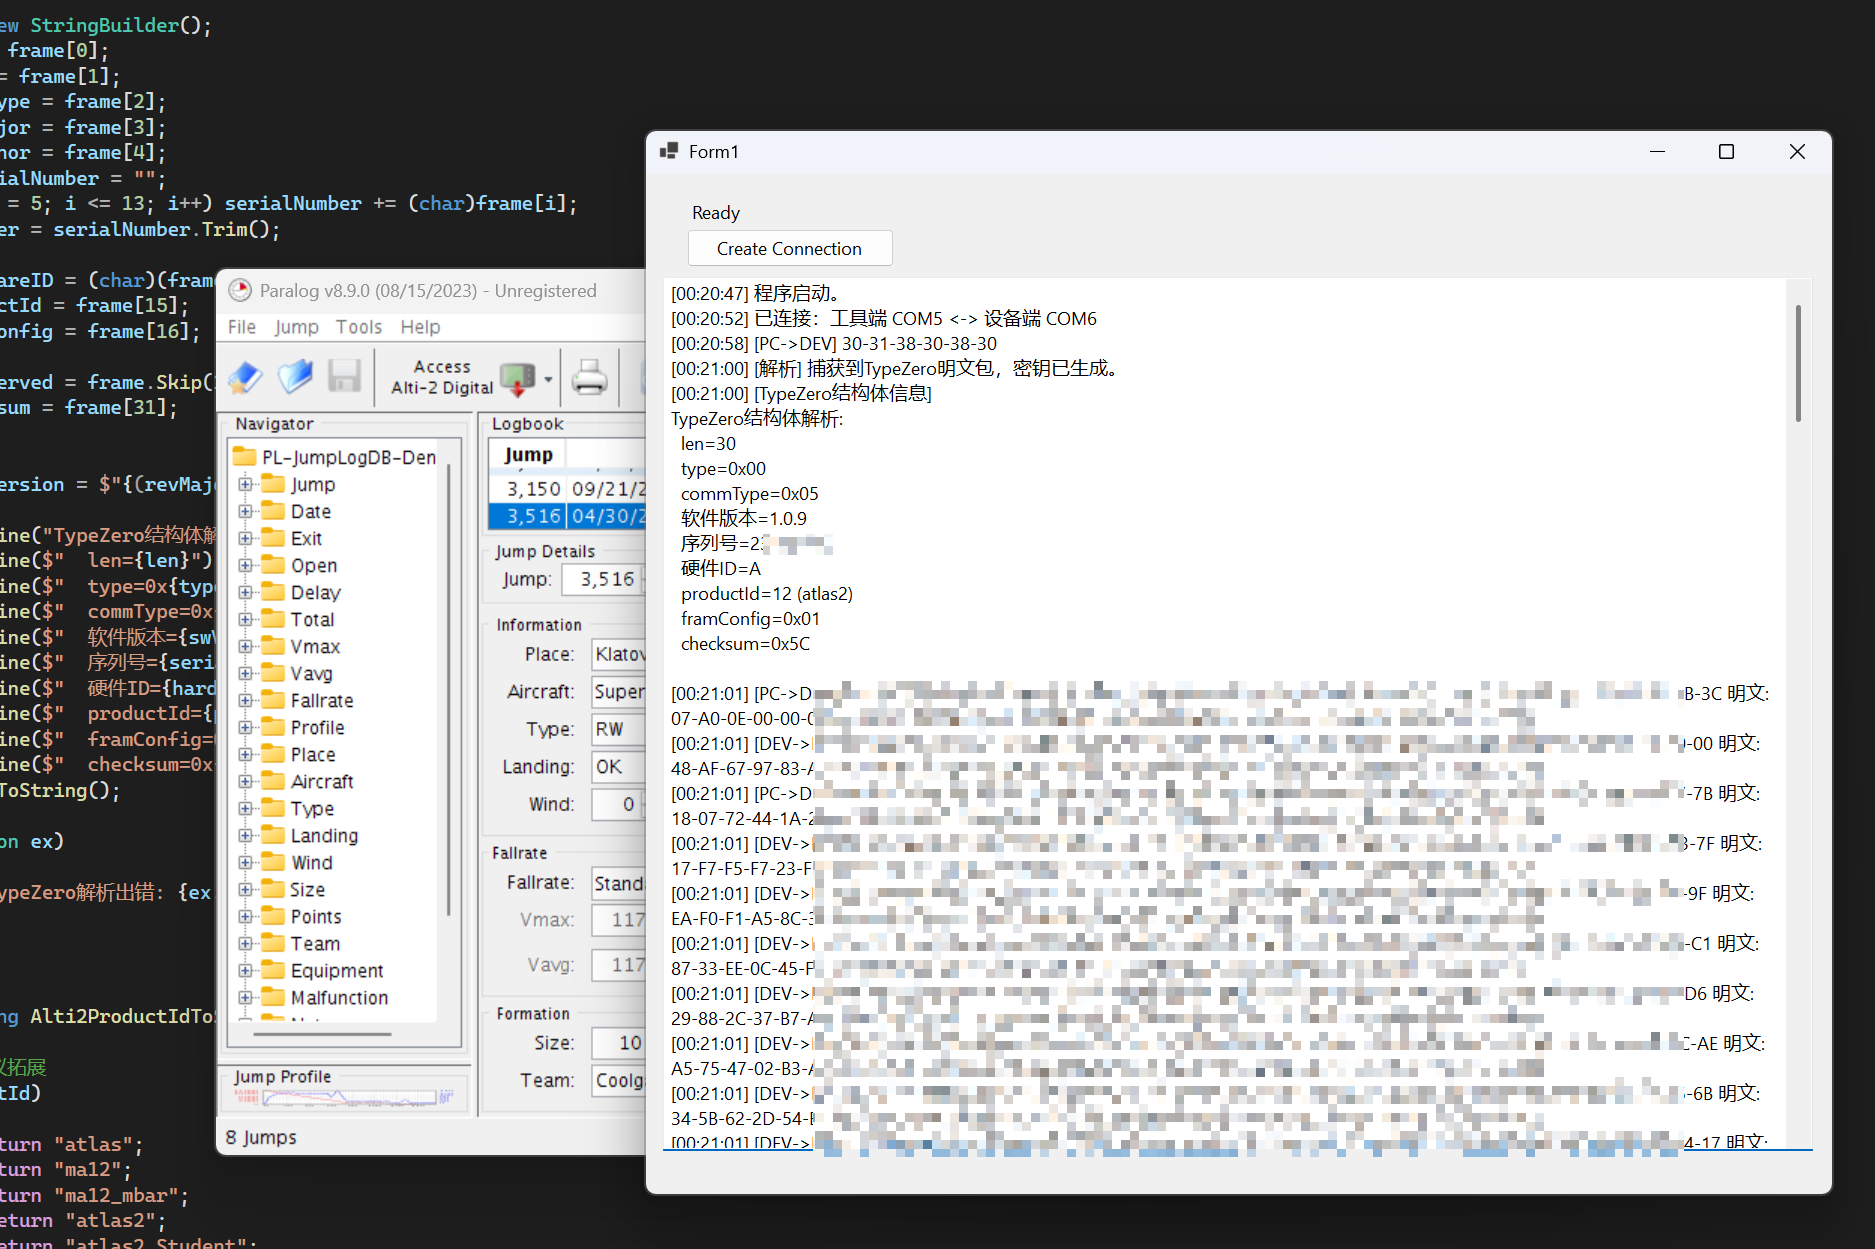This screenshot has width=1875, height=1249.
Task: Create a new logbook via toolbar icon
Action: [244, 377]
